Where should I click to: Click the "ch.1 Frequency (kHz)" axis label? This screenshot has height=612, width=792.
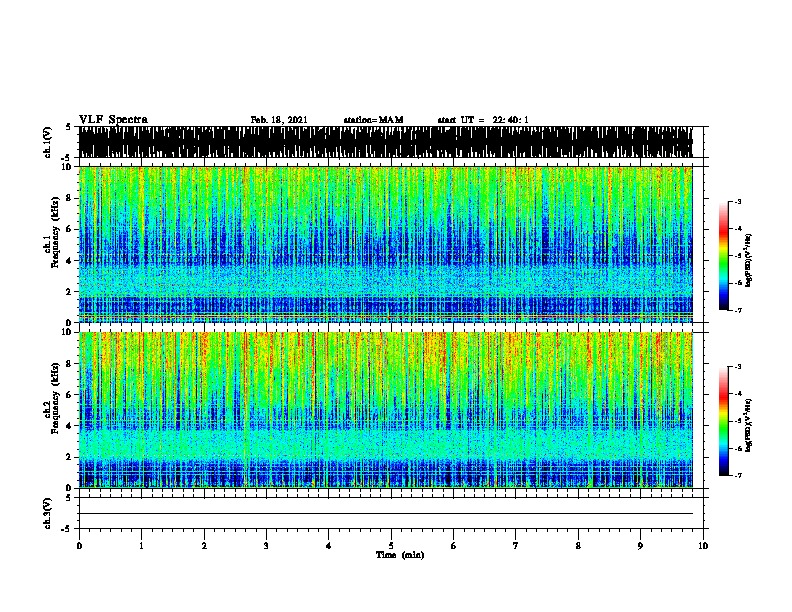(51, 233)
